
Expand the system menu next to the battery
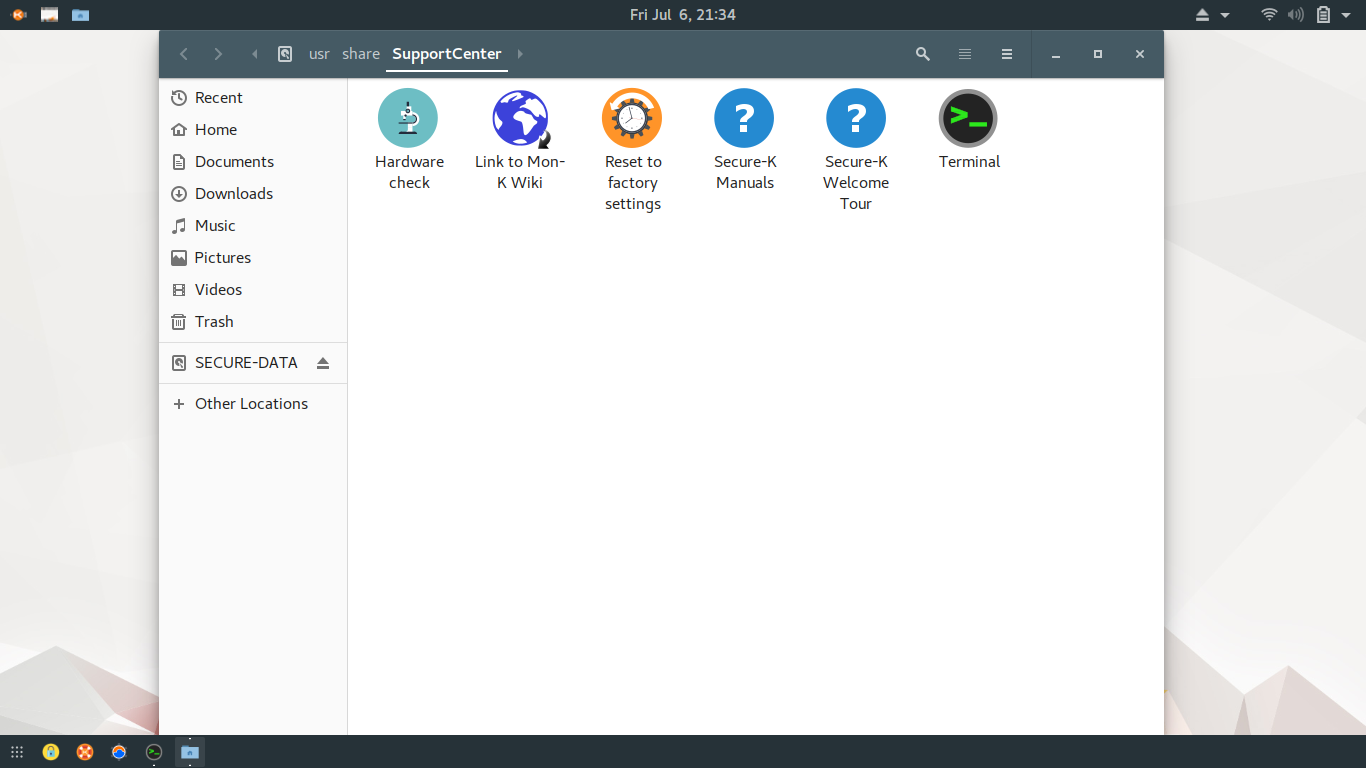(x=1348, y=15)
